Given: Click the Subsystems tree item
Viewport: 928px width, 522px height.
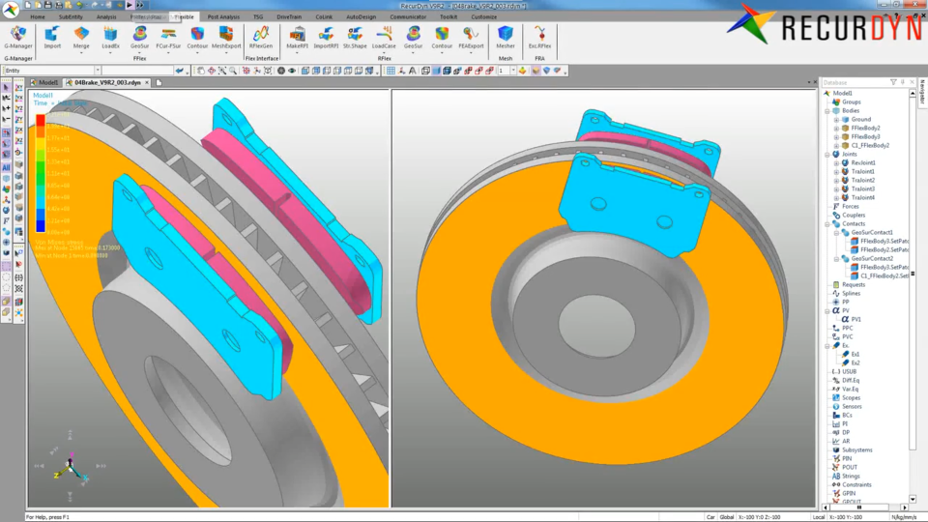Looking at the screenshot, I should click(857, 450).
